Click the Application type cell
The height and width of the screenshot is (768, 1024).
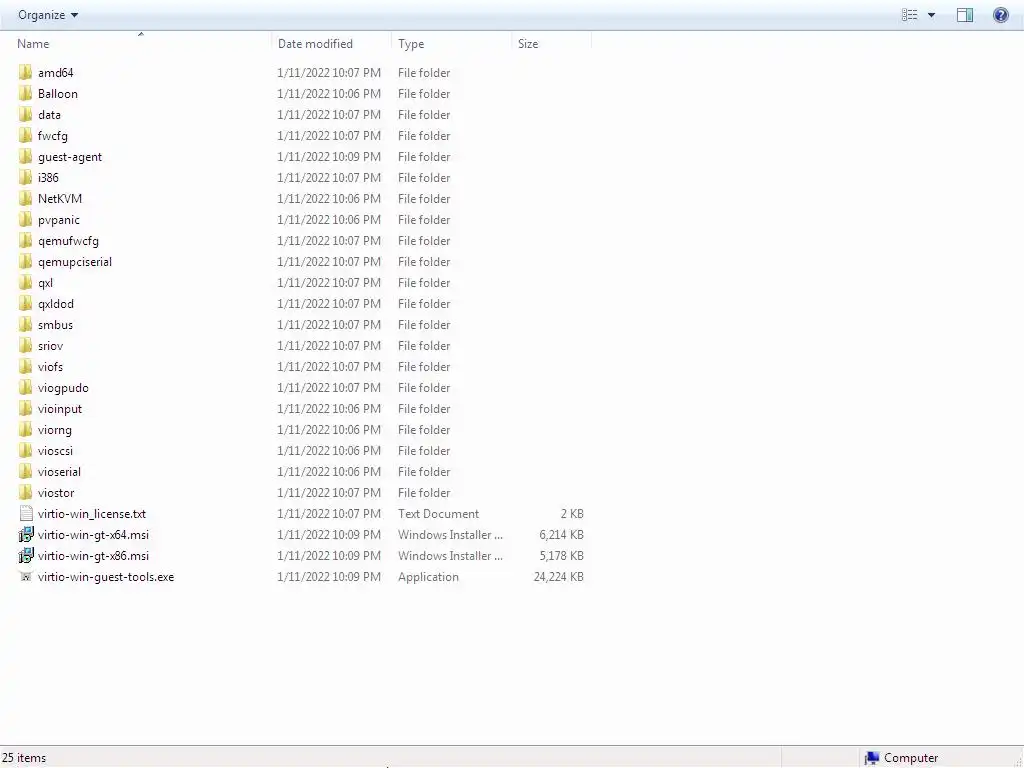click(428, 577)
